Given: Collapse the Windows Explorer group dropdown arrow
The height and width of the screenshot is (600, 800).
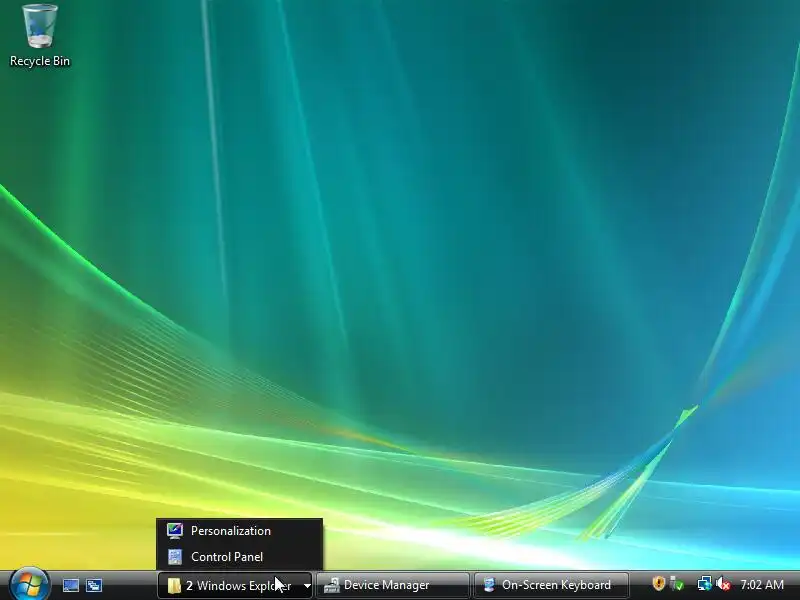Looking at the screenshot, I should (307, 586).
